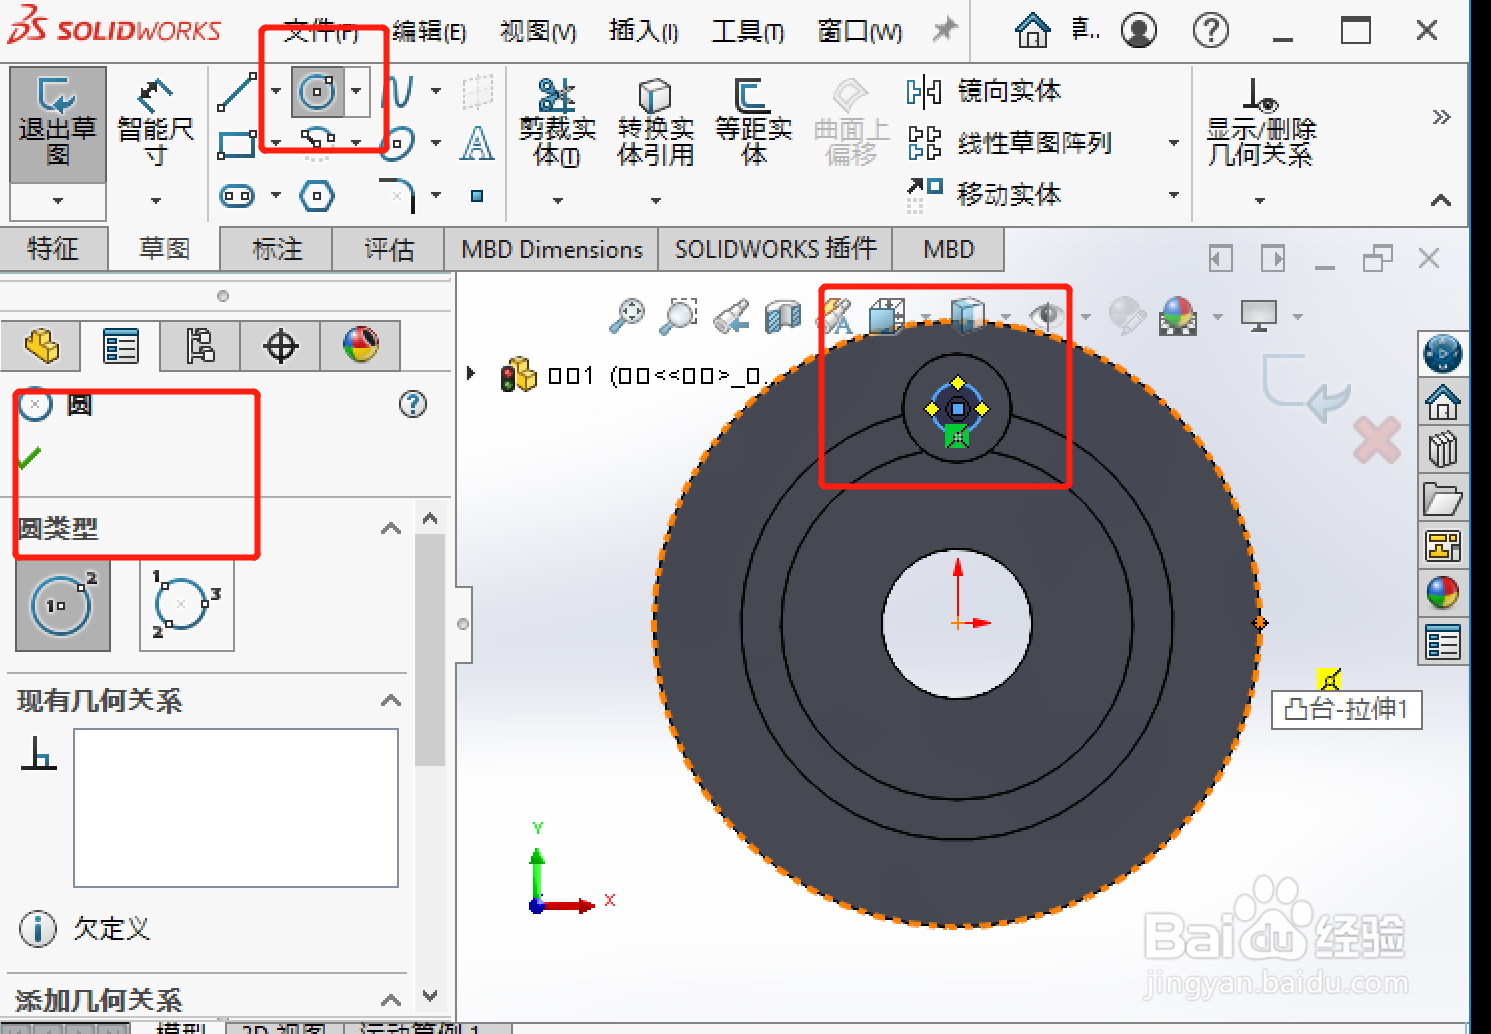Expand the Circle tool dropdown arrow

(x=355, y=92)
